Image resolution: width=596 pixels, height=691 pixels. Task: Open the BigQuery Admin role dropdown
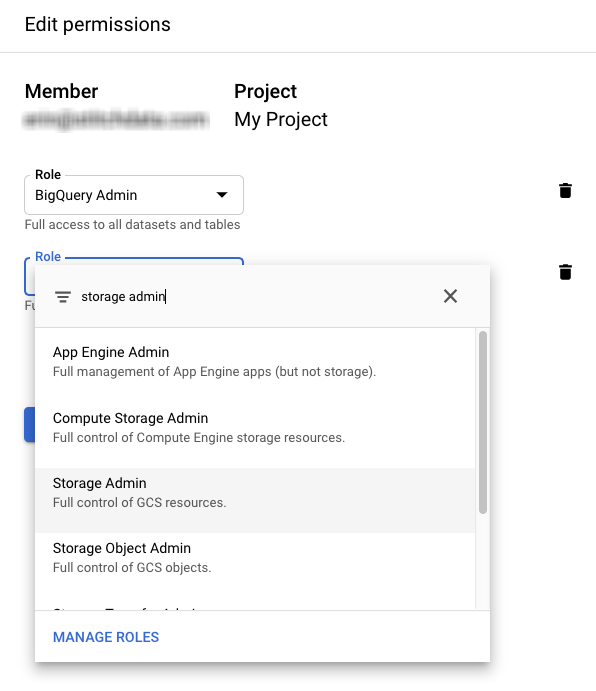(134, 195)
